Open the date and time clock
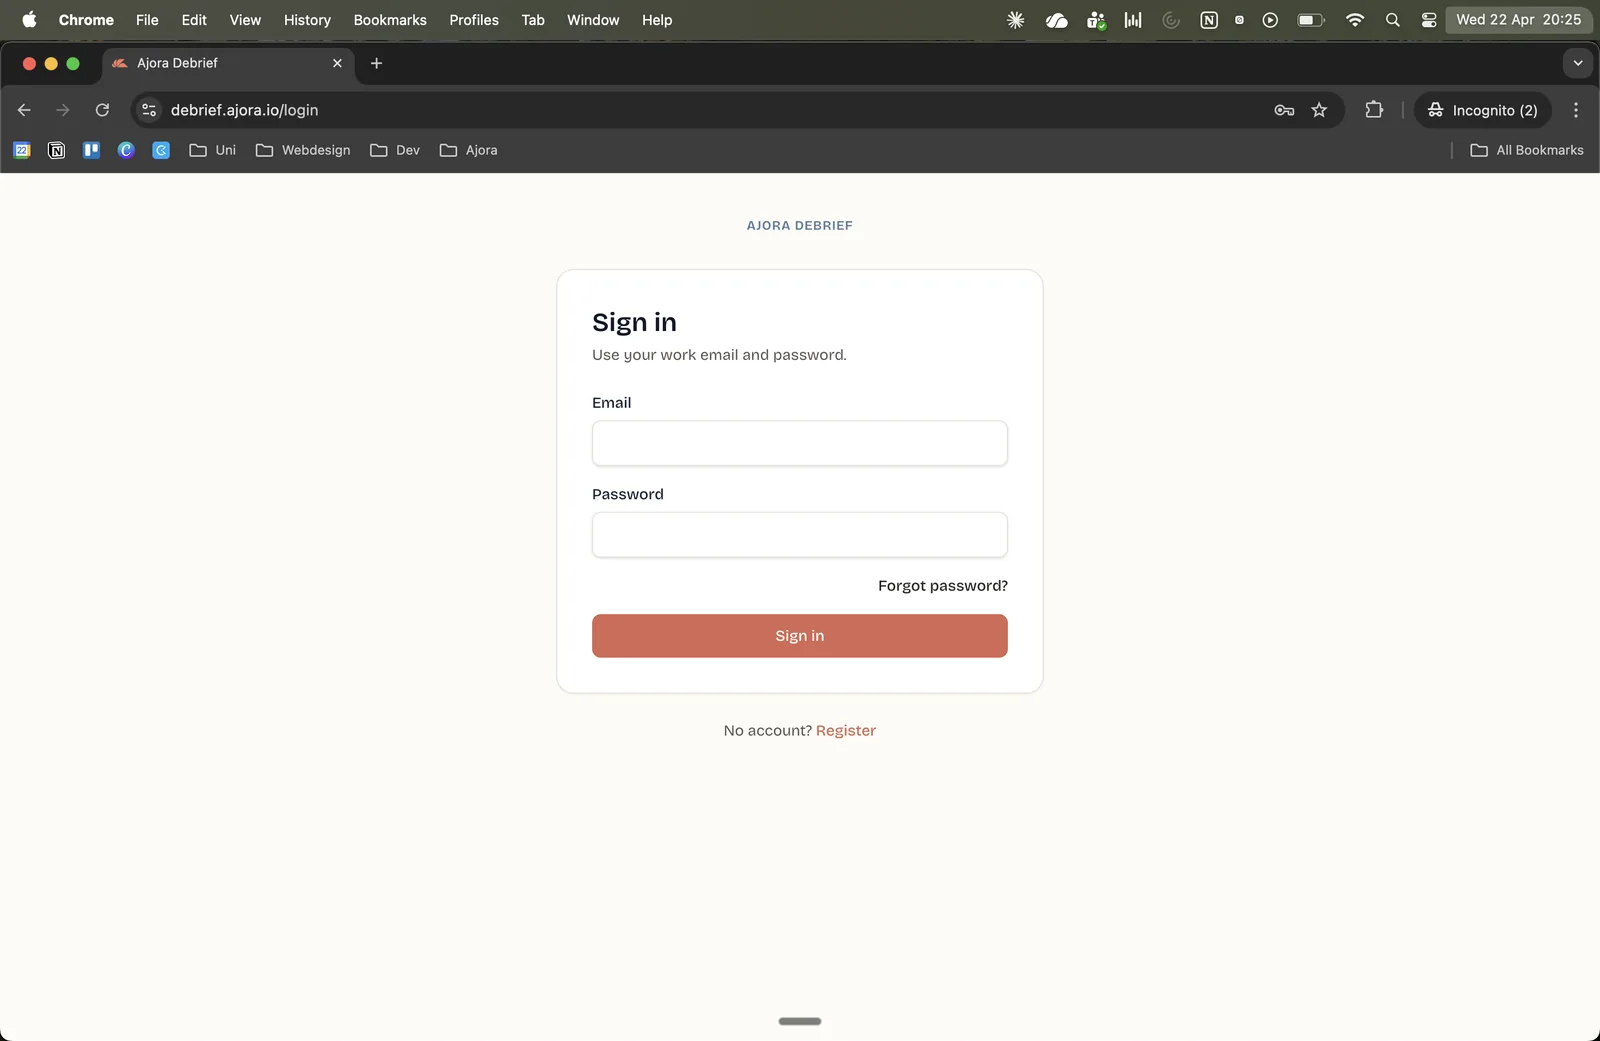 click(x=1518, y=20)
